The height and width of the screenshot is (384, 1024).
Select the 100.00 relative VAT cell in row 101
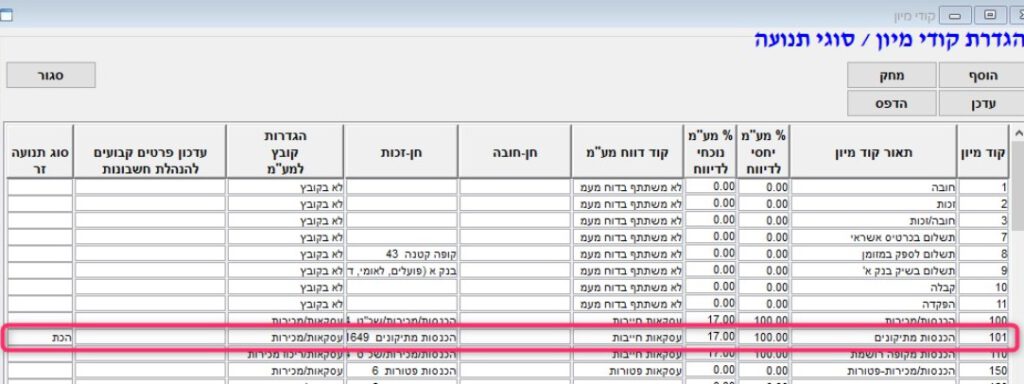click(x=763, y=338)
